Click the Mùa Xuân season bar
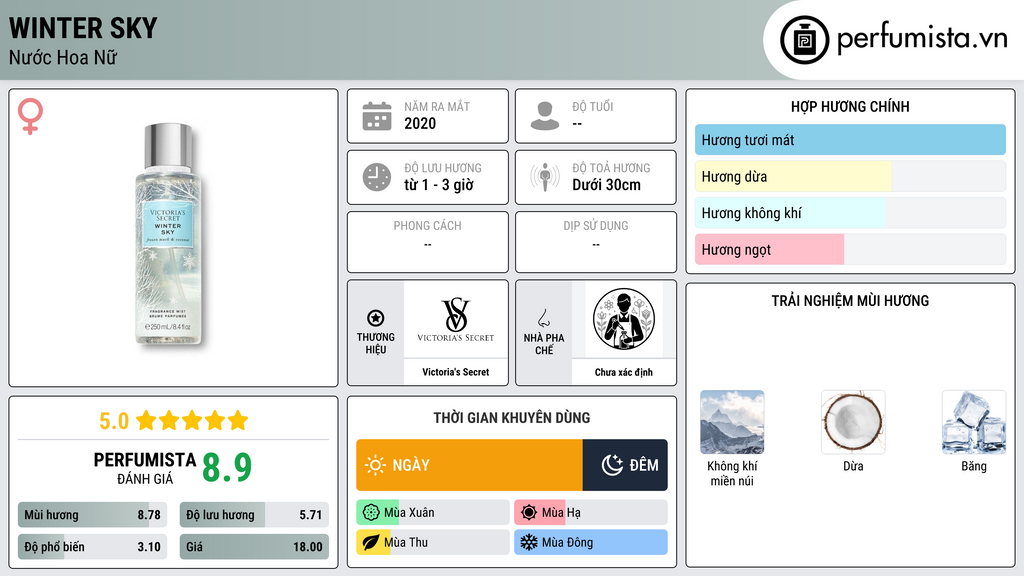The image size is (1024, 576). pyautogui.click(x=432, y=513)
